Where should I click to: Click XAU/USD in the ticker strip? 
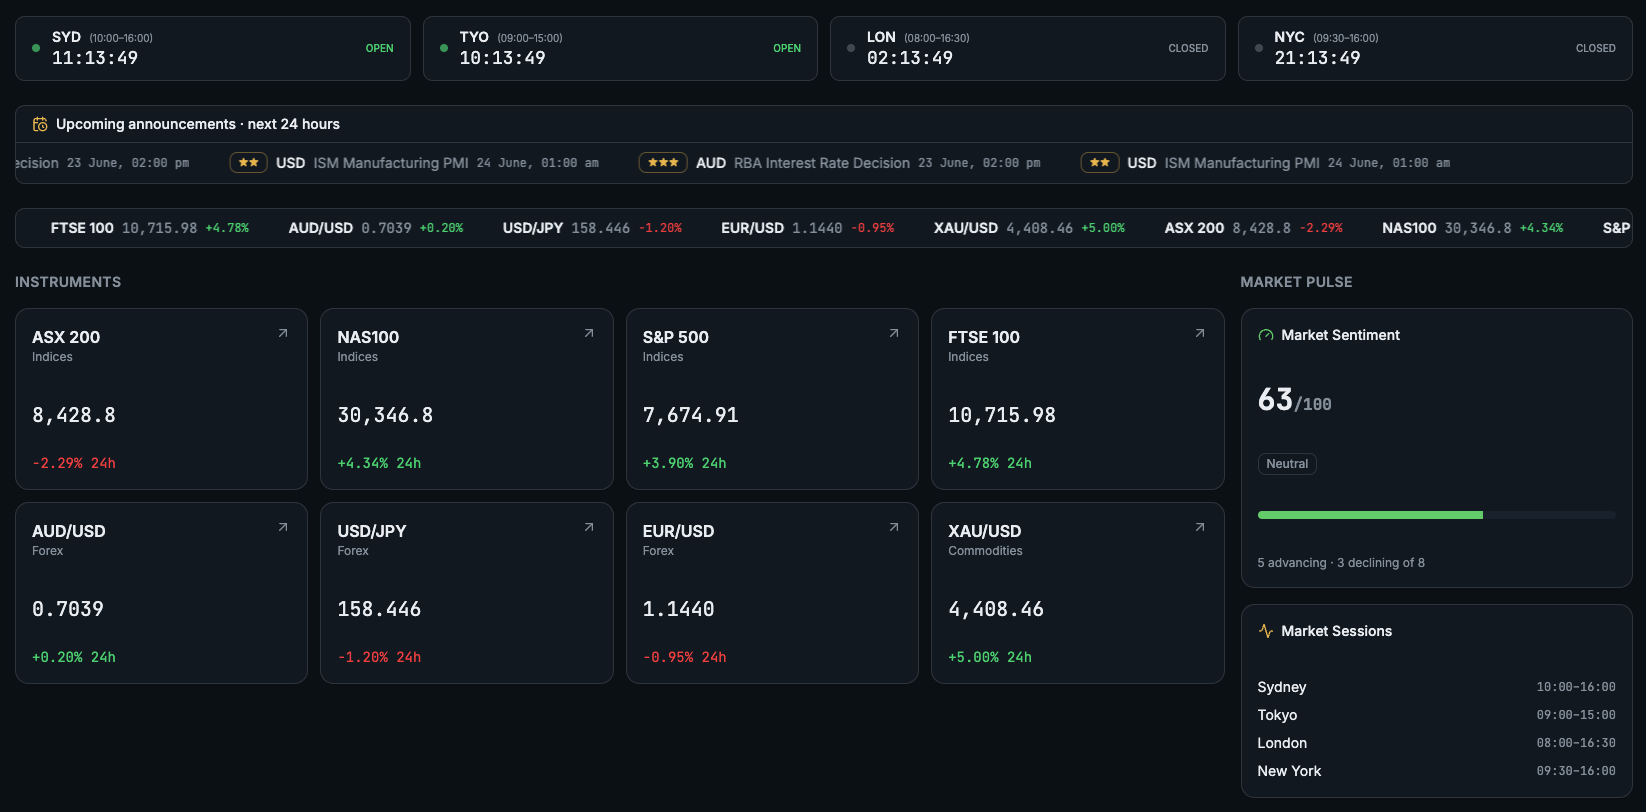pos(1029,228)
